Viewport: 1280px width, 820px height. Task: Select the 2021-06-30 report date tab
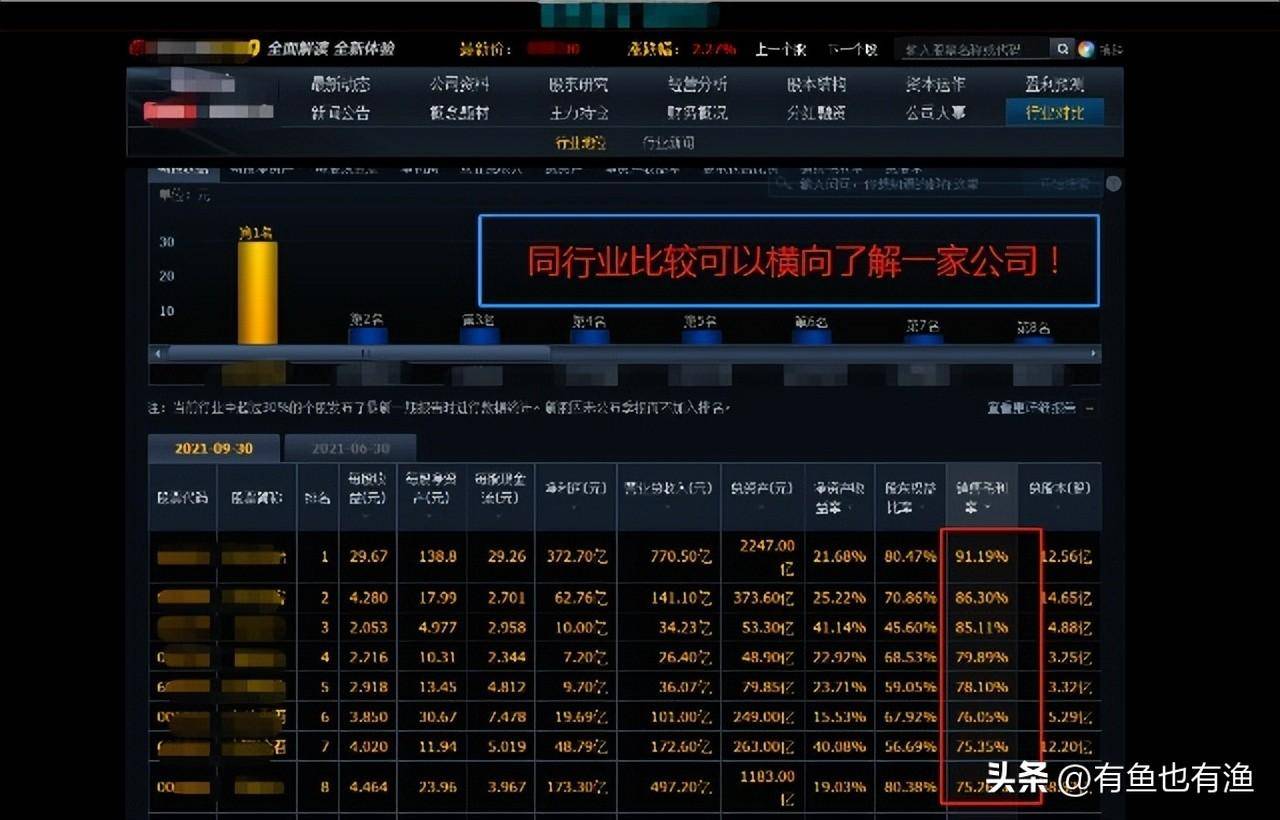350,449
